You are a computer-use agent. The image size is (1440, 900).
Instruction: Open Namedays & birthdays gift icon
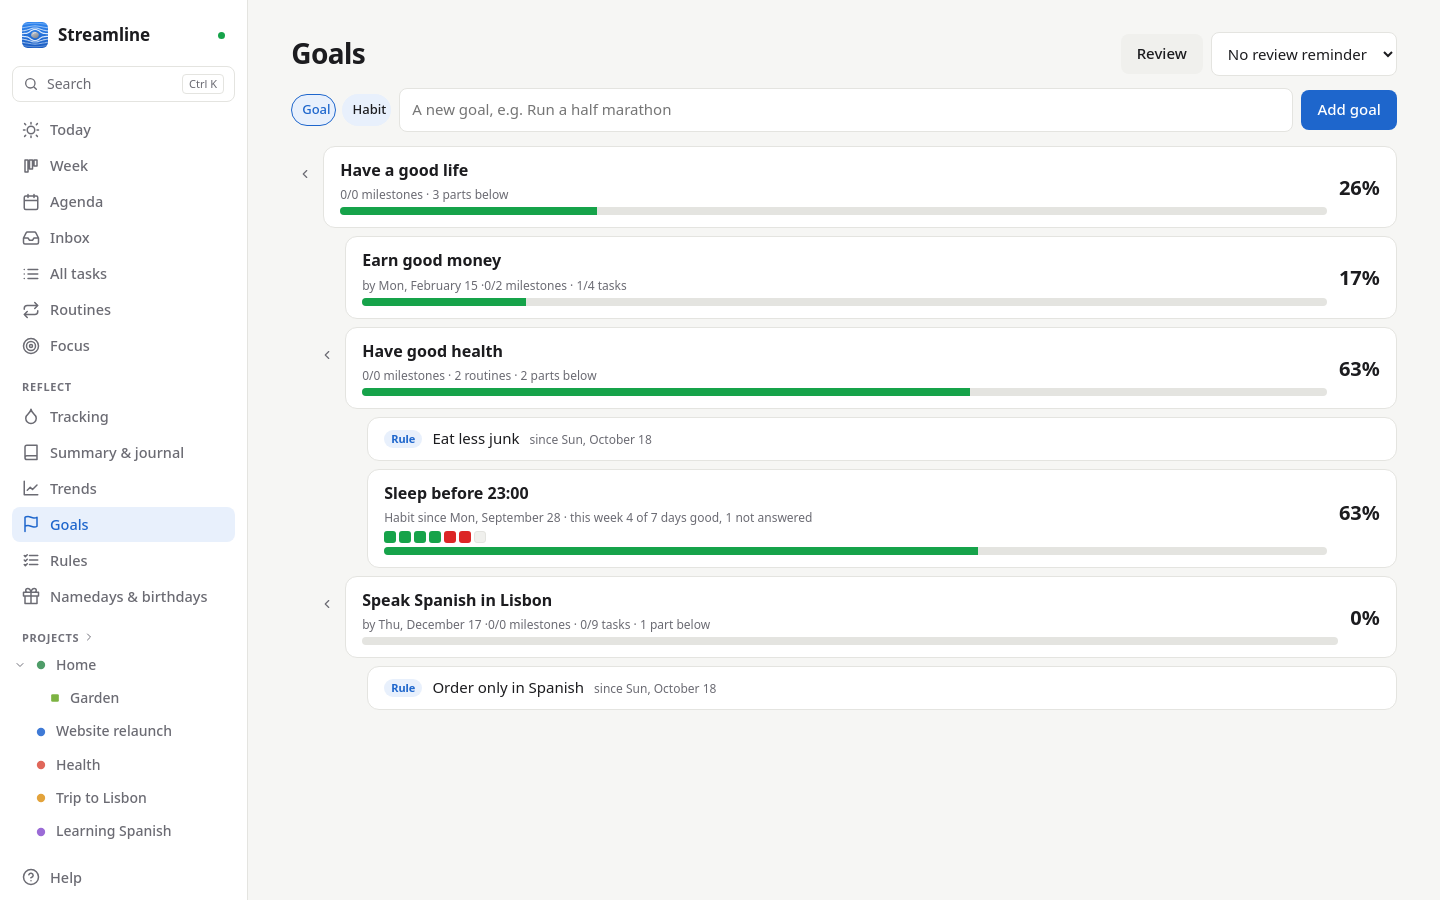point(31,597)
